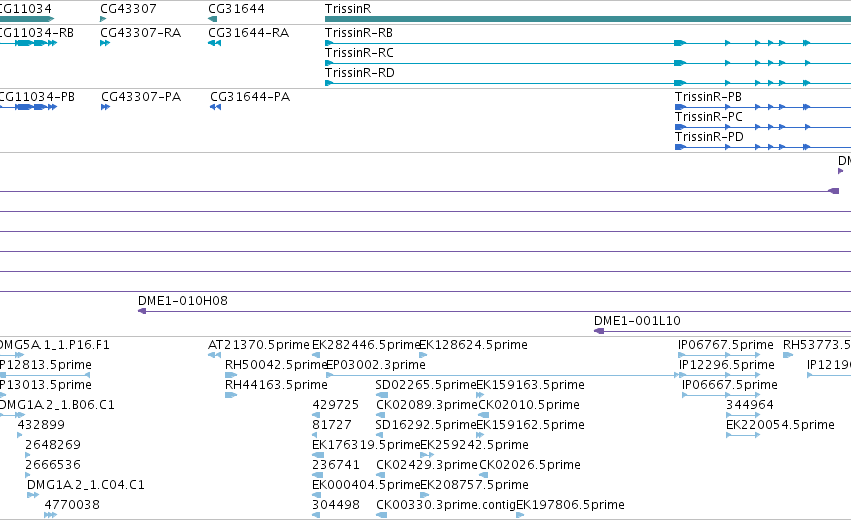
Task: Click the DME1-001L10 clone arrowhead
Action: point(599,331)
